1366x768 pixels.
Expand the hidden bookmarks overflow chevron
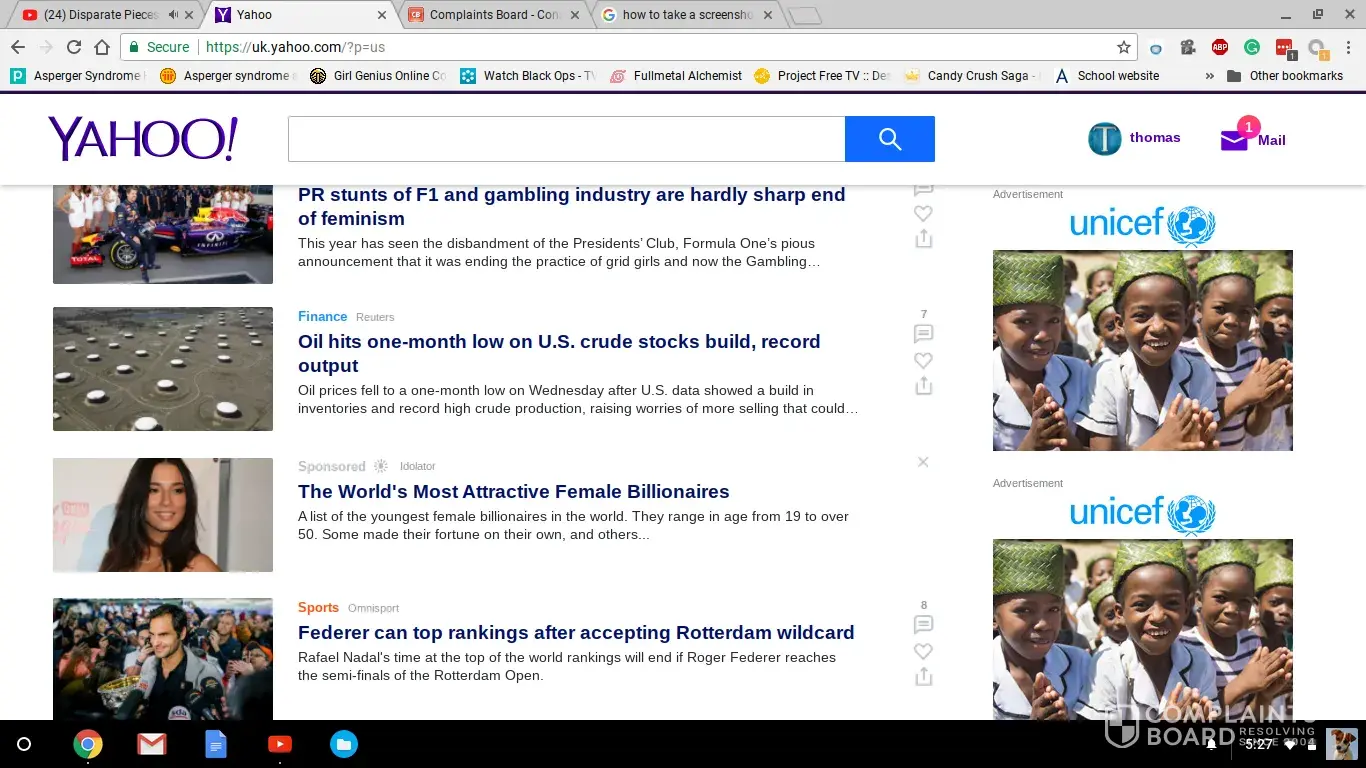click(1209, 76)
